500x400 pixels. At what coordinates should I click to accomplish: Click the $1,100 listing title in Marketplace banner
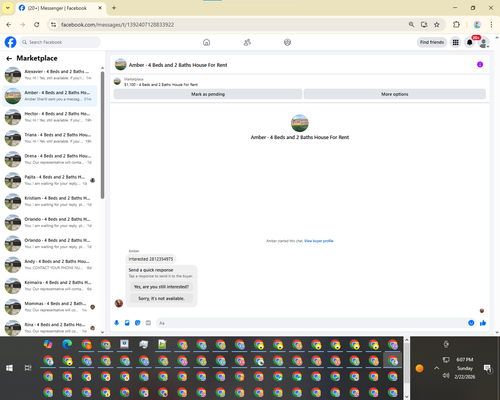(161, 85)
